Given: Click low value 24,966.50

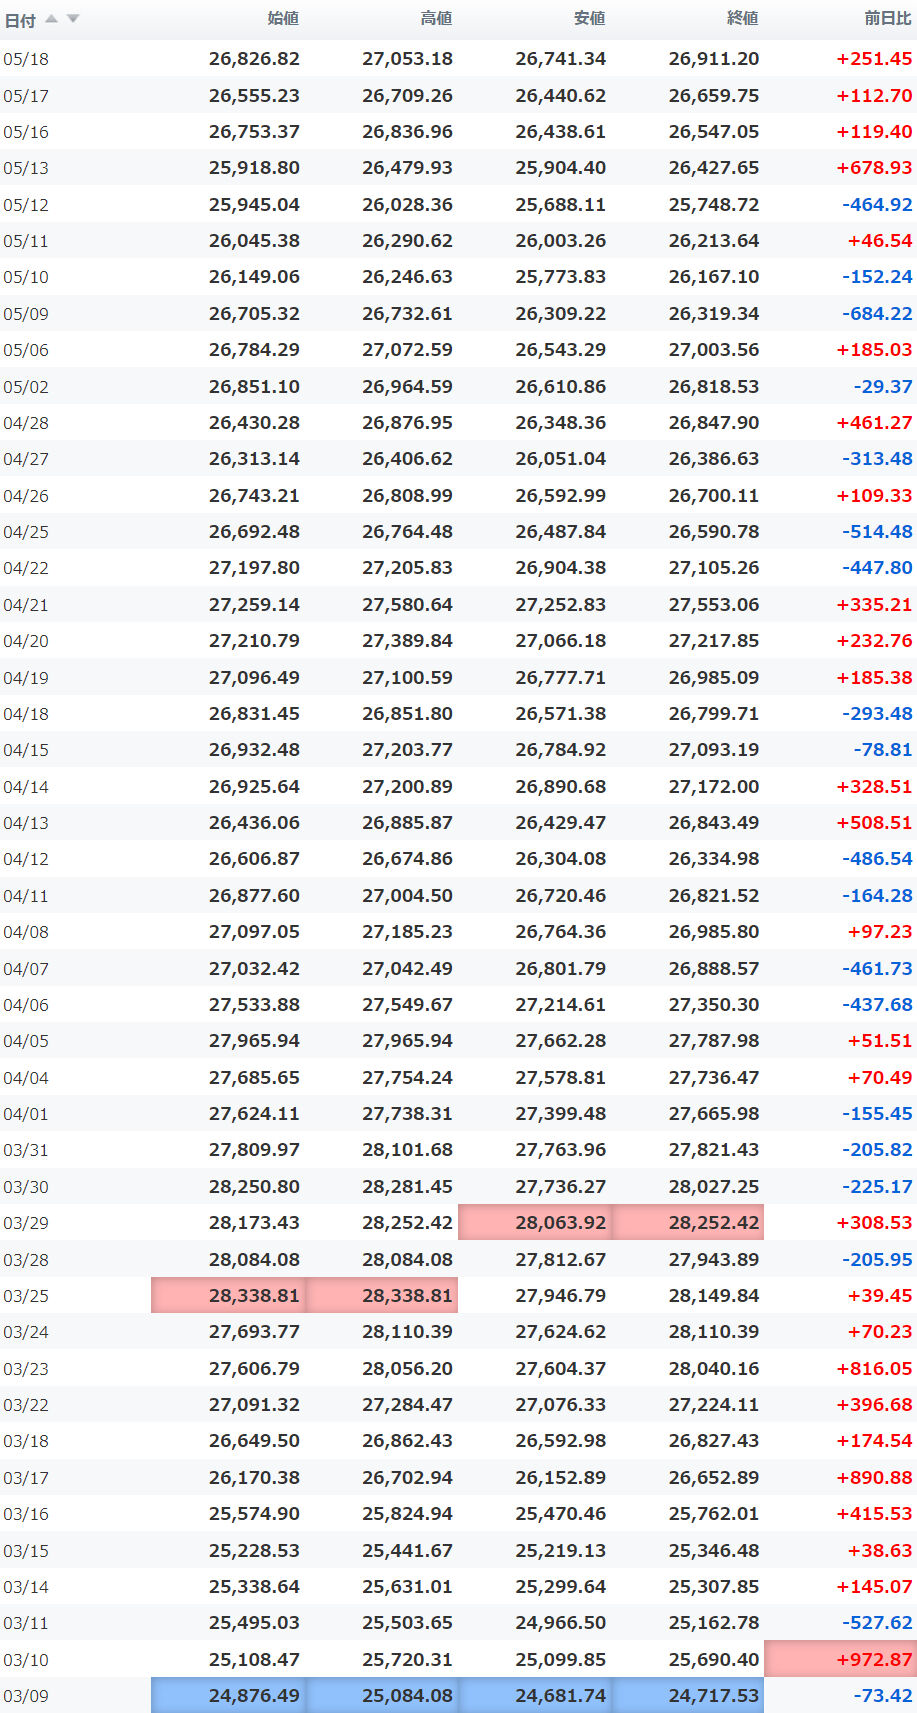Looking at the screenshot, I should [560, 1623].
